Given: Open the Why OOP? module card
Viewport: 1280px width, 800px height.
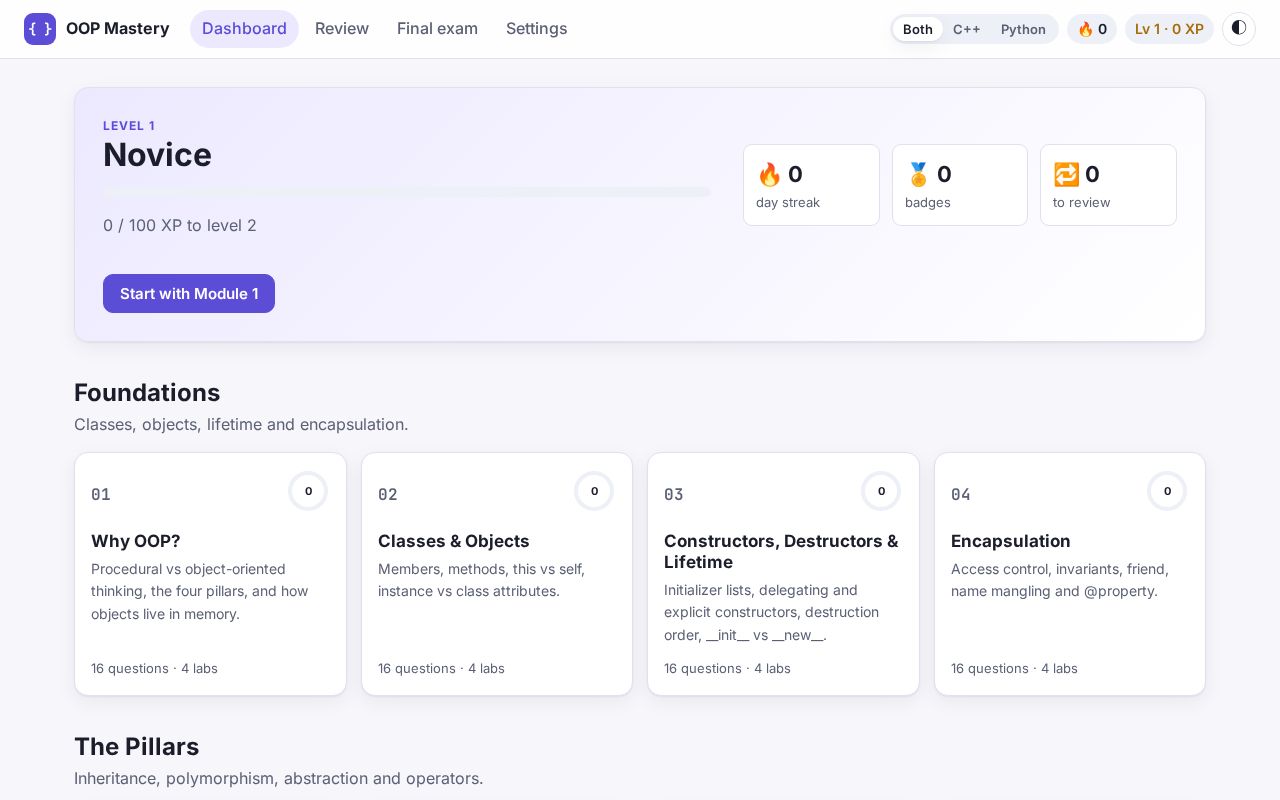Looking at the screenshot, I should coord(210,574).
